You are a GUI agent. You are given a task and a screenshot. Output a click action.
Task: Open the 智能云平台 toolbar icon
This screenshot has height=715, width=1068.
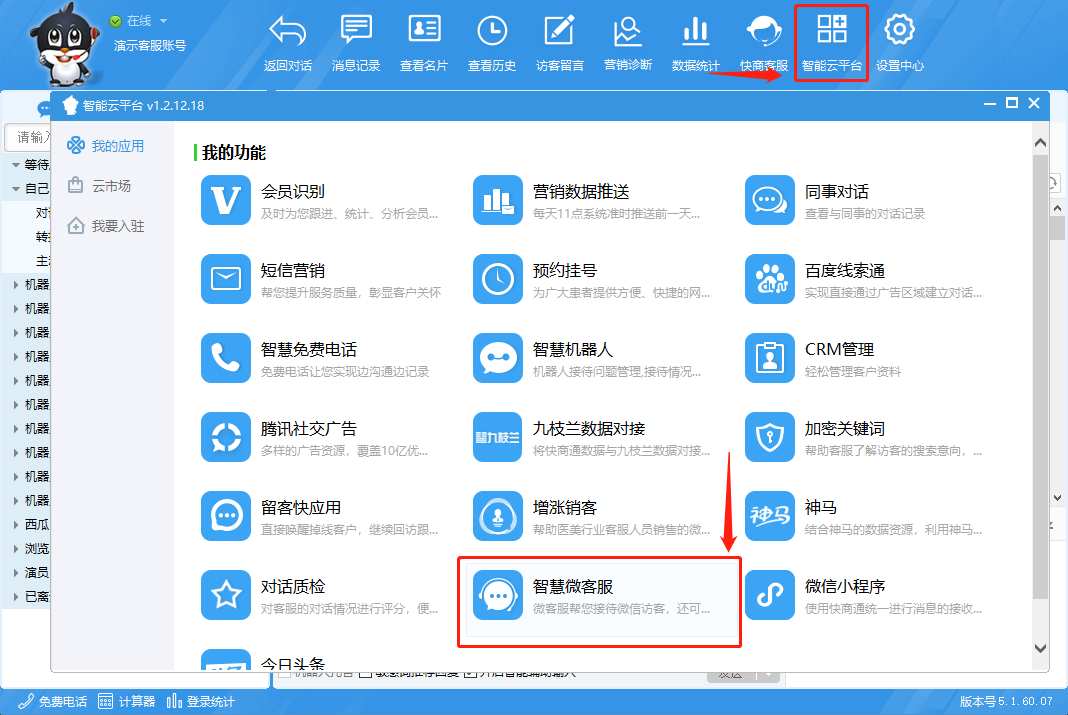pos(831,42)
